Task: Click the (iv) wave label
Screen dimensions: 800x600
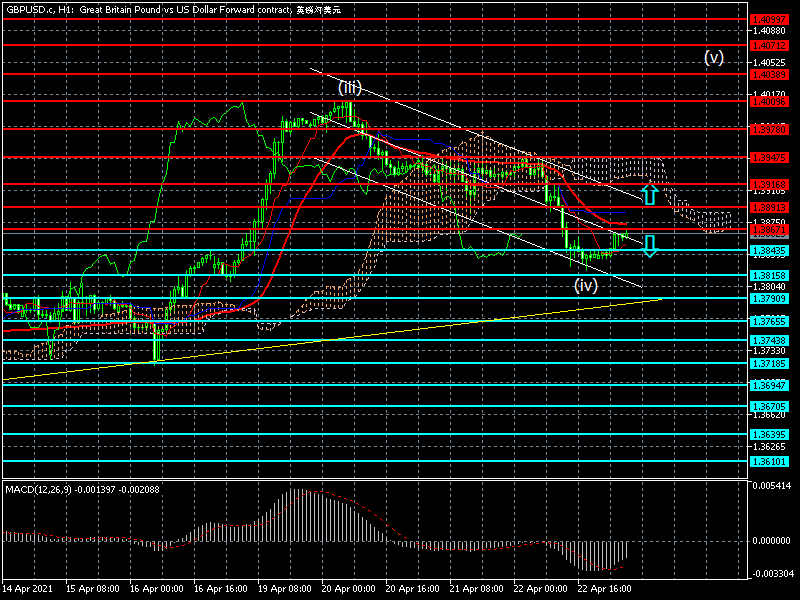Action: [x=586, y=285]
